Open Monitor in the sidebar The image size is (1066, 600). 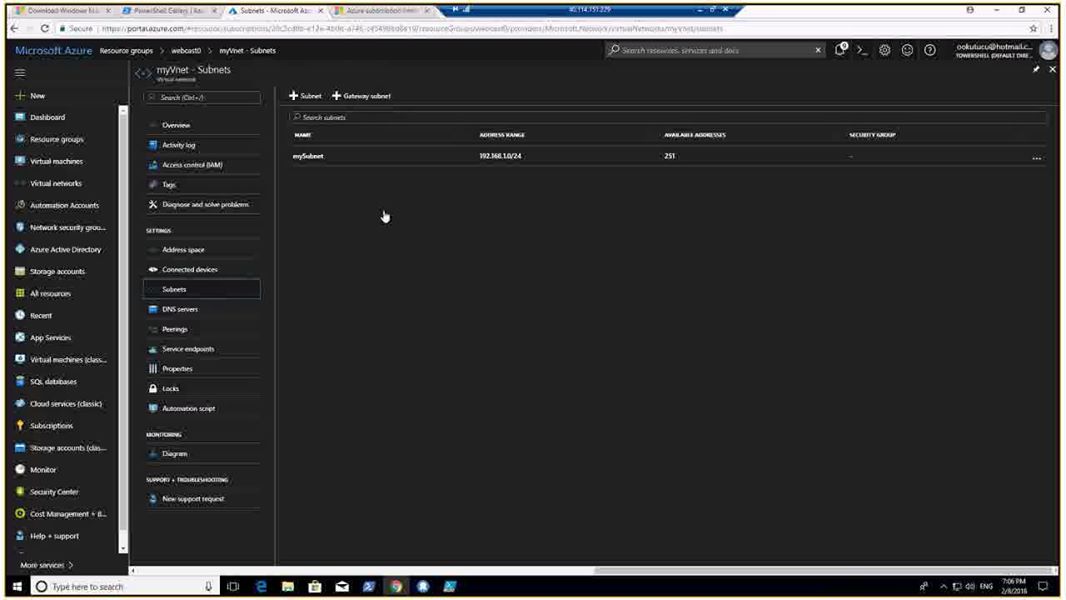tap(43, 470)
